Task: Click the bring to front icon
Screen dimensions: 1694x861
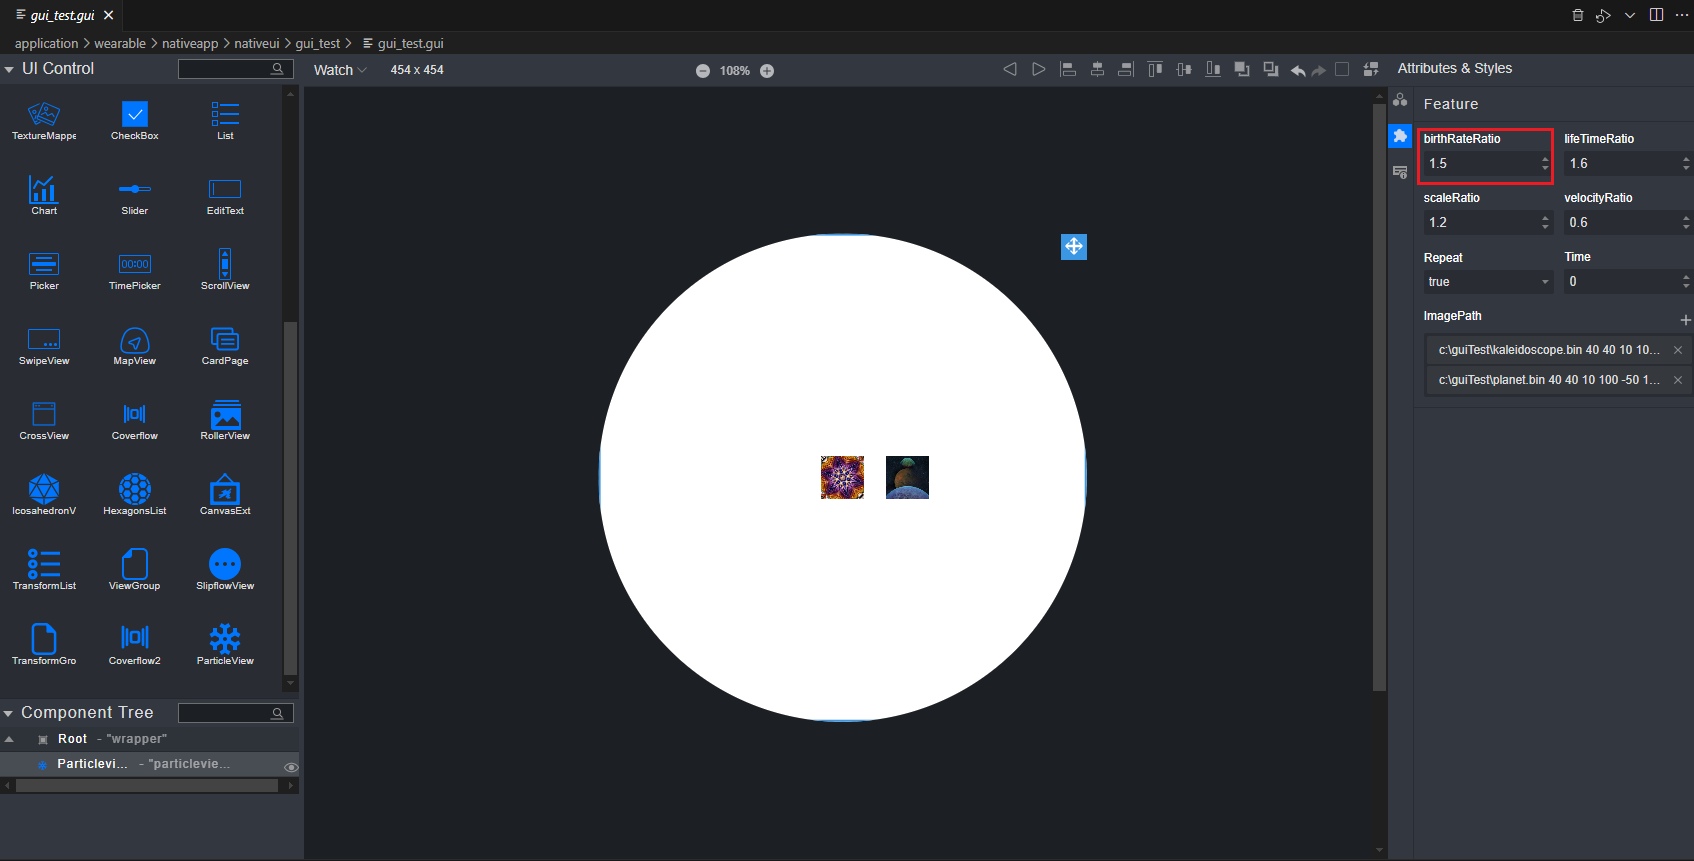Action: 1242,70
